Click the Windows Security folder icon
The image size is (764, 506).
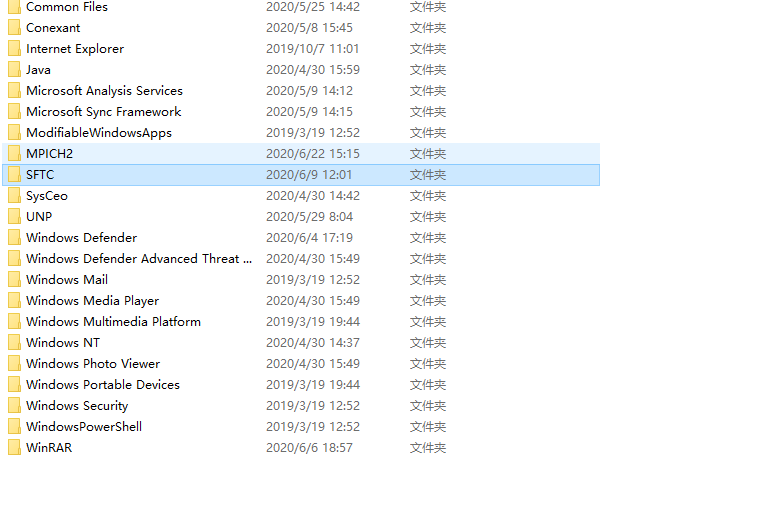pyautogui.click(x=15, y=405)
